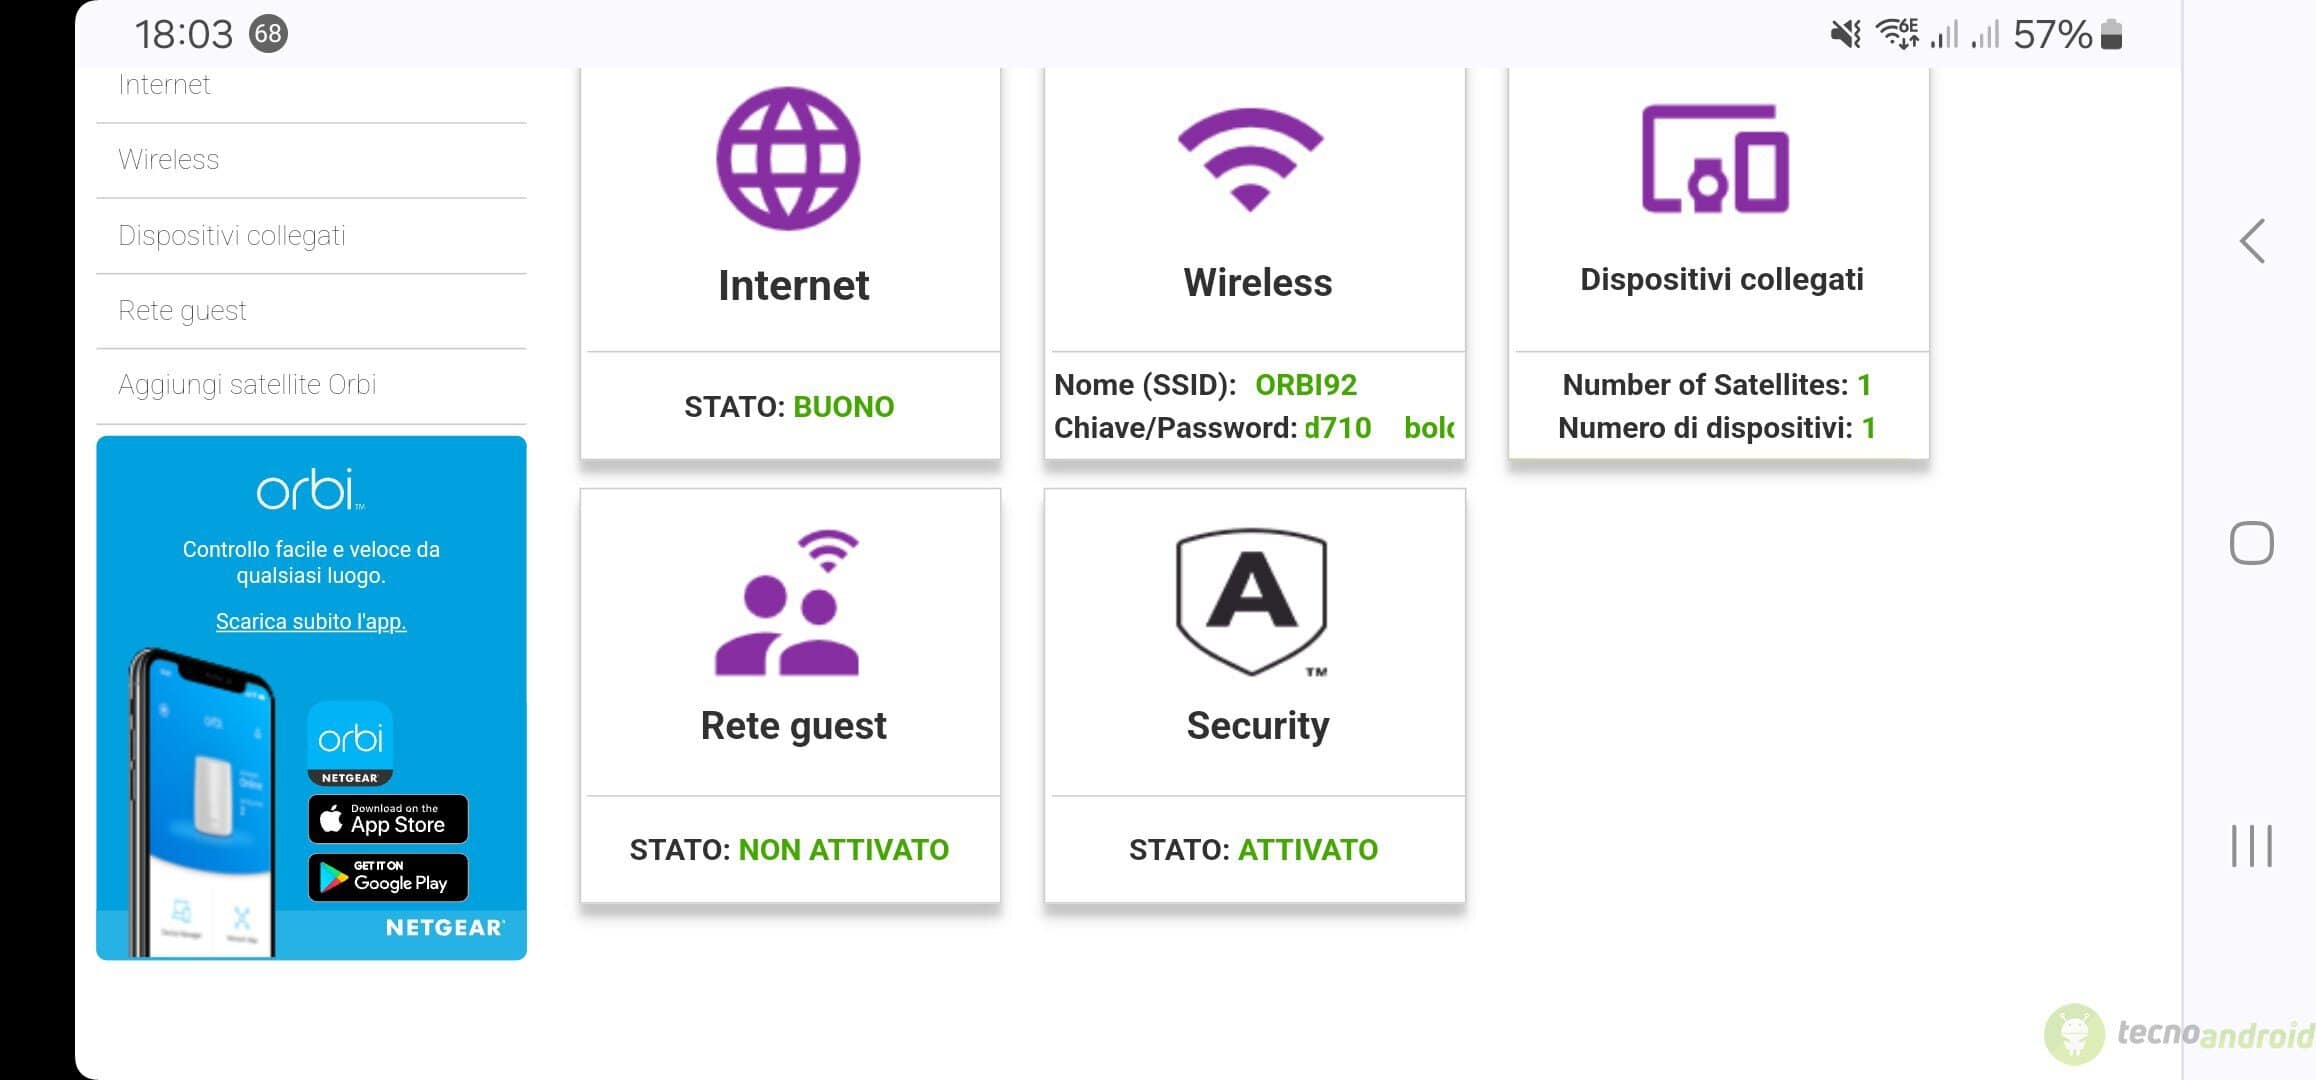The width and height of the screenshot is (2316, 1080).
Task: Follow the Scarica subito l'app link
Action: click(x=311, y=621)
